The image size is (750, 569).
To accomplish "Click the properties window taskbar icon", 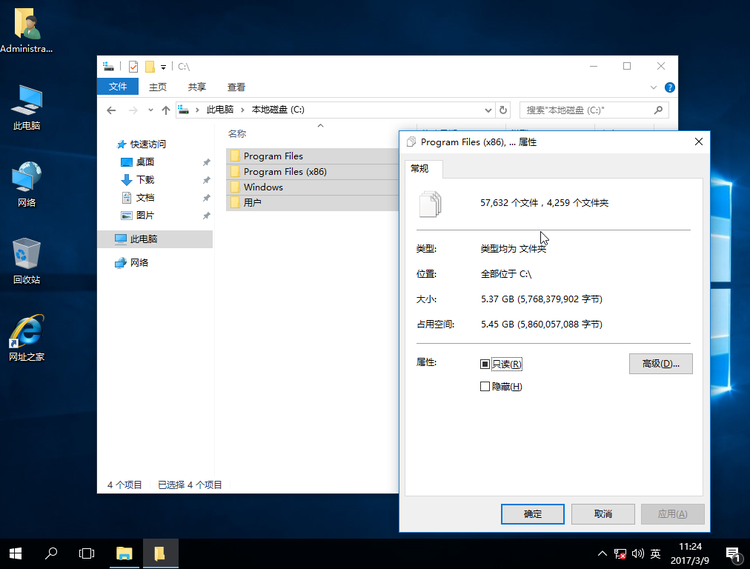I will (160, 554).
